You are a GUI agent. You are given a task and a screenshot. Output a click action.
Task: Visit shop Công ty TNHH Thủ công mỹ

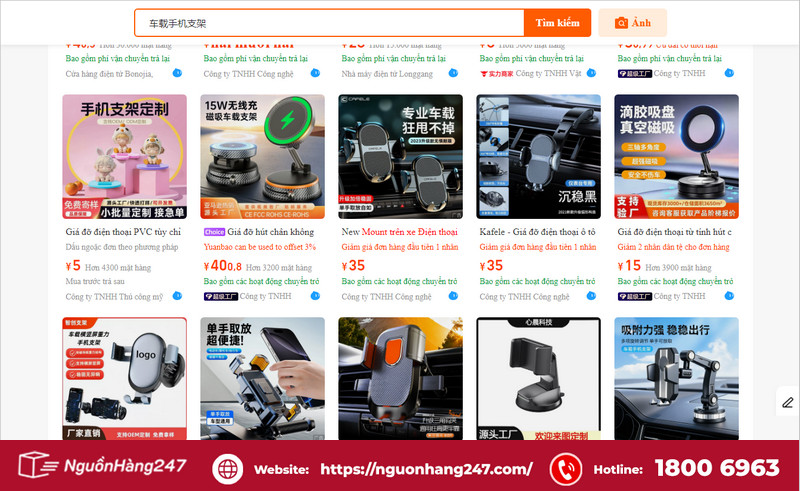click(114, 297)
